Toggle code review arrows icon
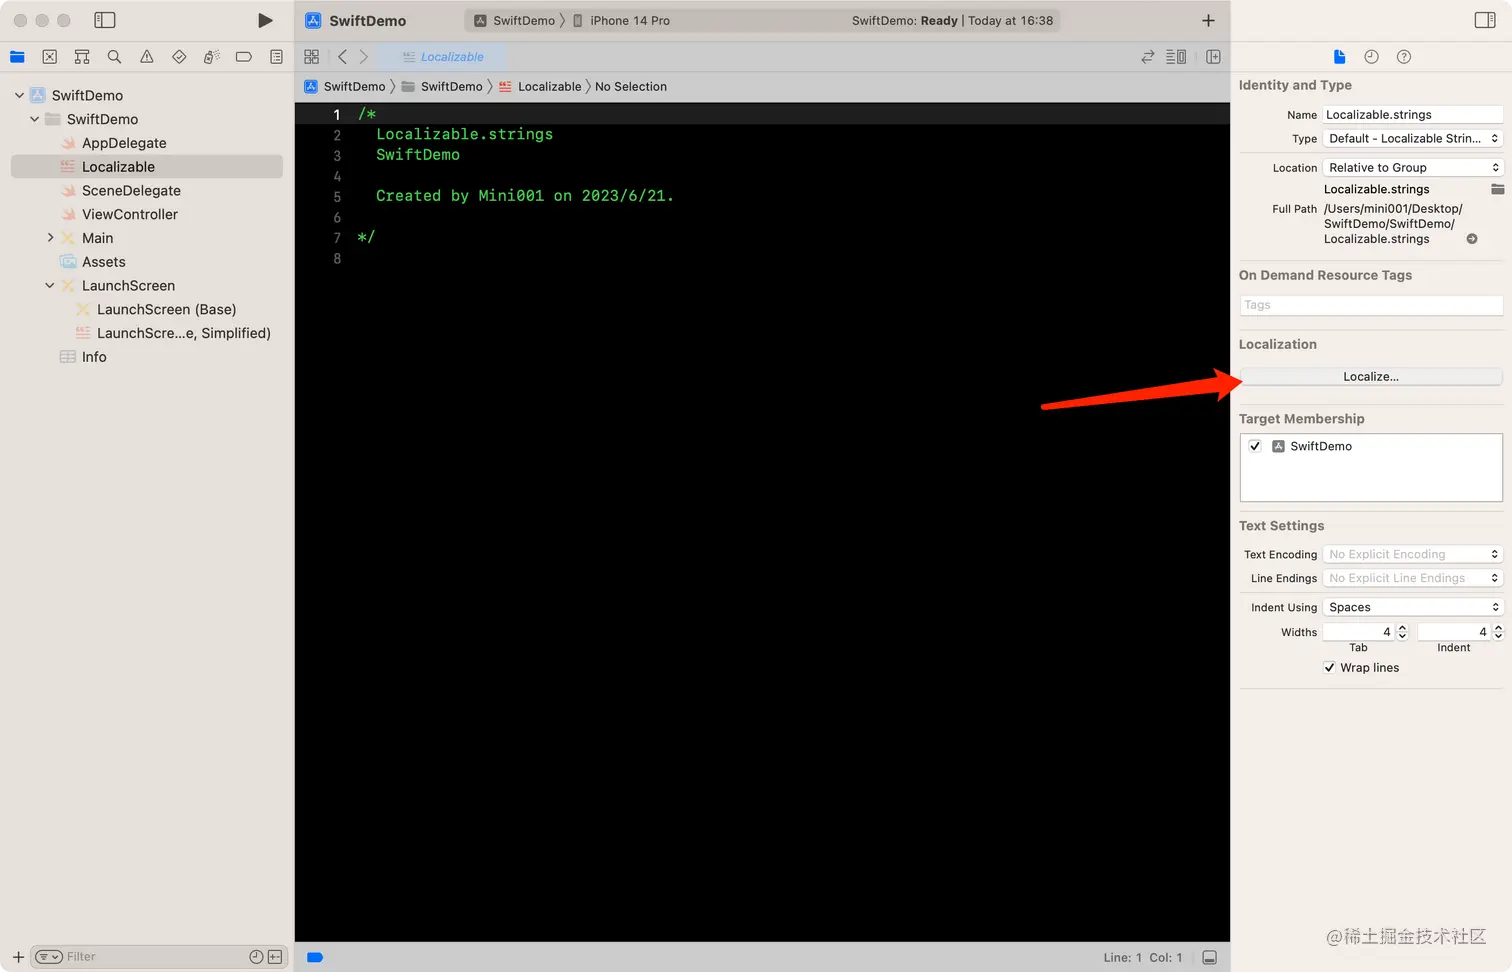 [x=1148, y=57]
